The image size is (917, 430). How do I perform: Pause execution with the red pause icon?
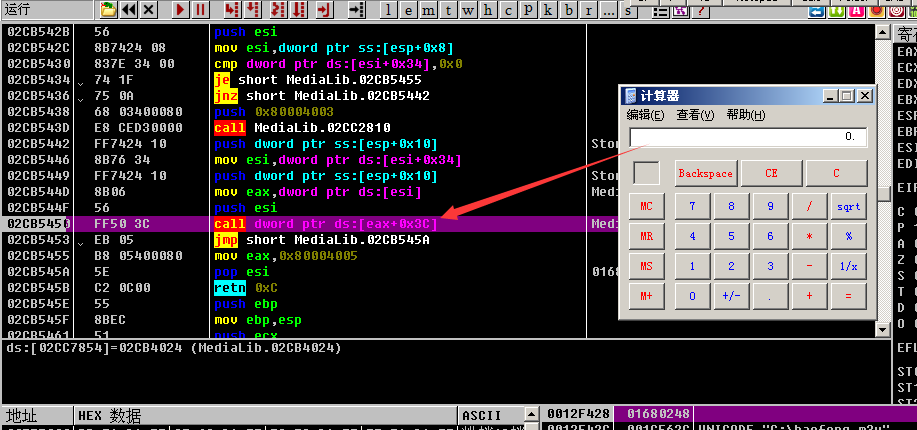[200, 10]
